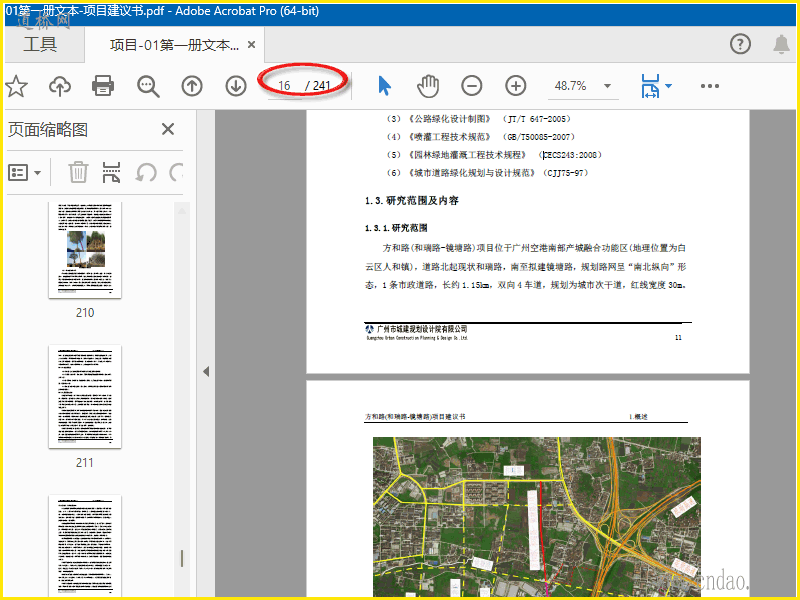800x600 pixels.
Task: Select the 项目-01第一册文本 document tab
Action: click(174, 45)
